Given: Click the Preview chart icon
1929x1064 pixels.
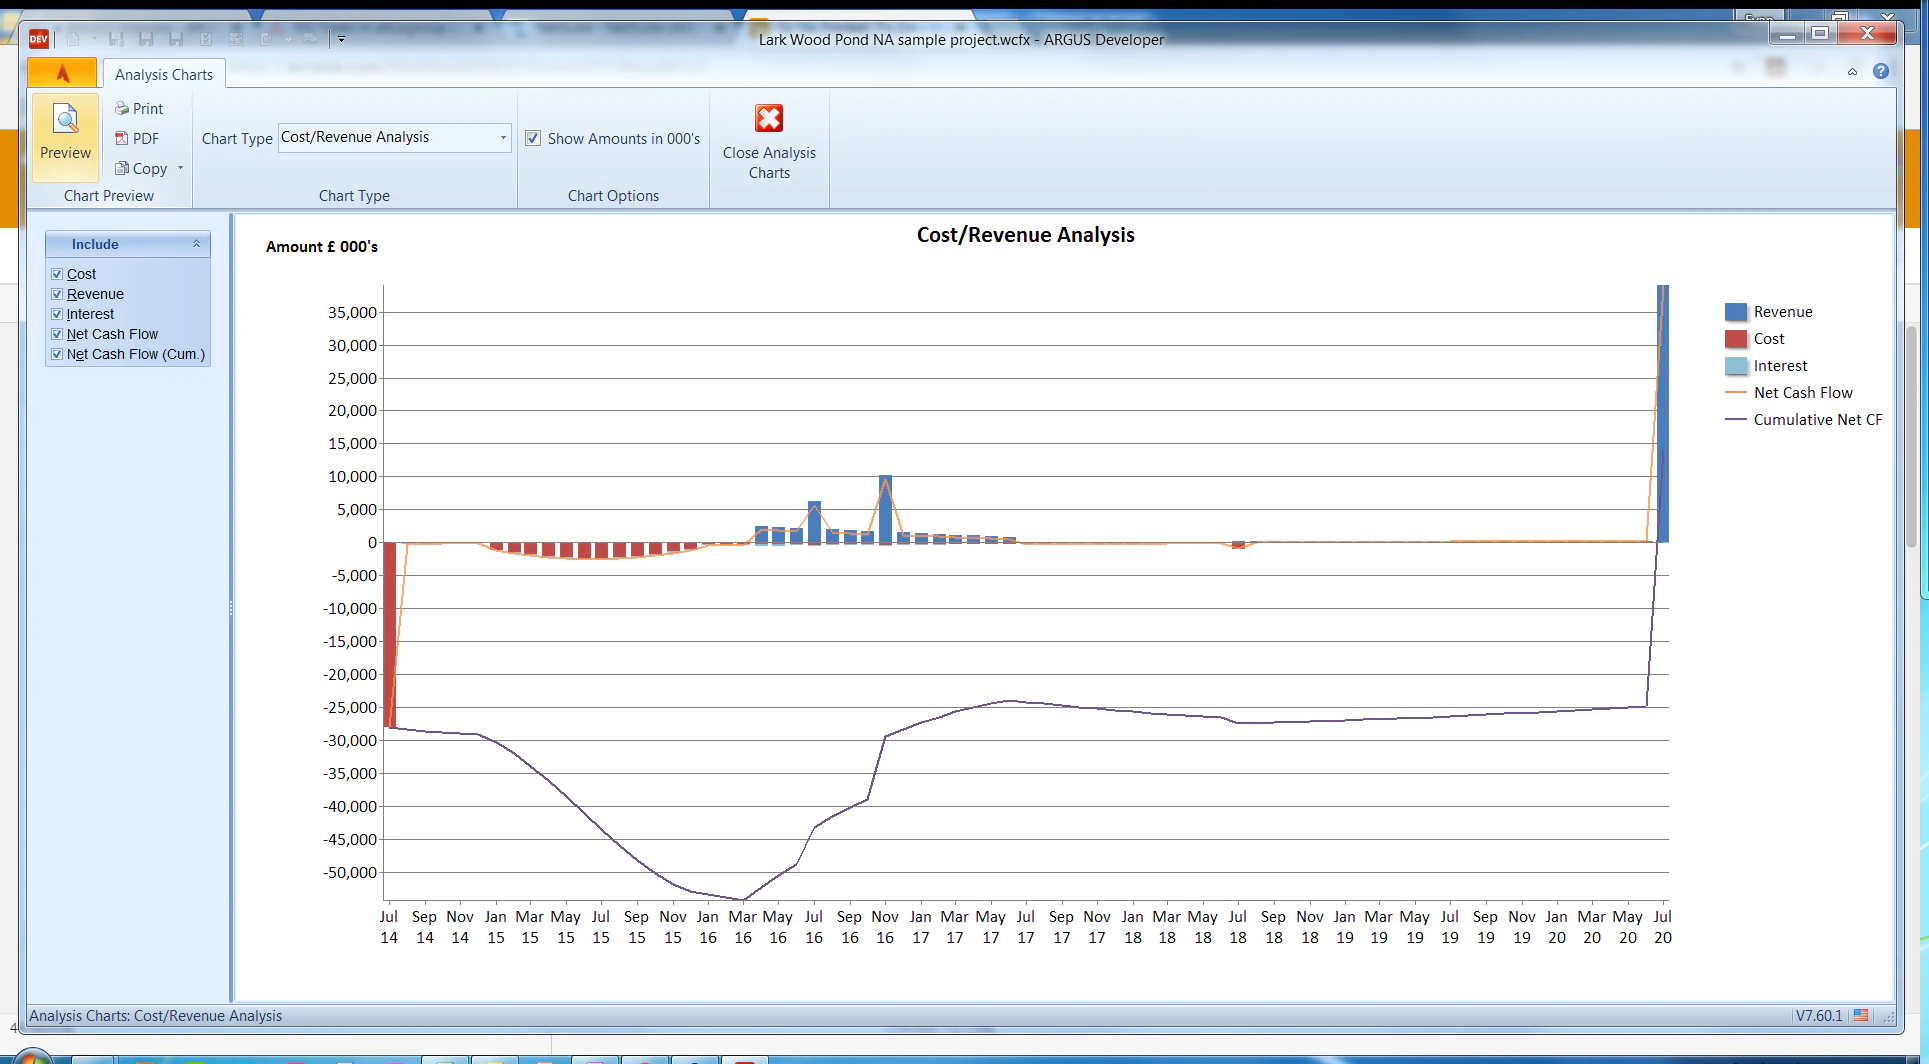Looking at the screenshot, I should click(65, 121).
